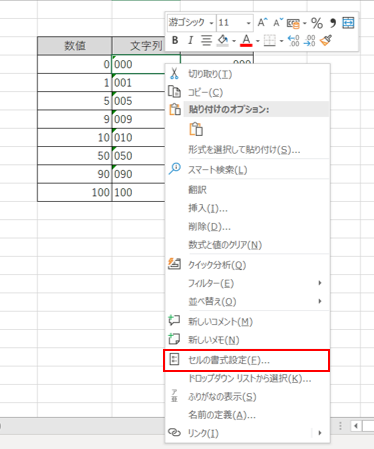Click the center align icon
The height and width of the screenshot is (449, 374).
(x=206, y=41)
